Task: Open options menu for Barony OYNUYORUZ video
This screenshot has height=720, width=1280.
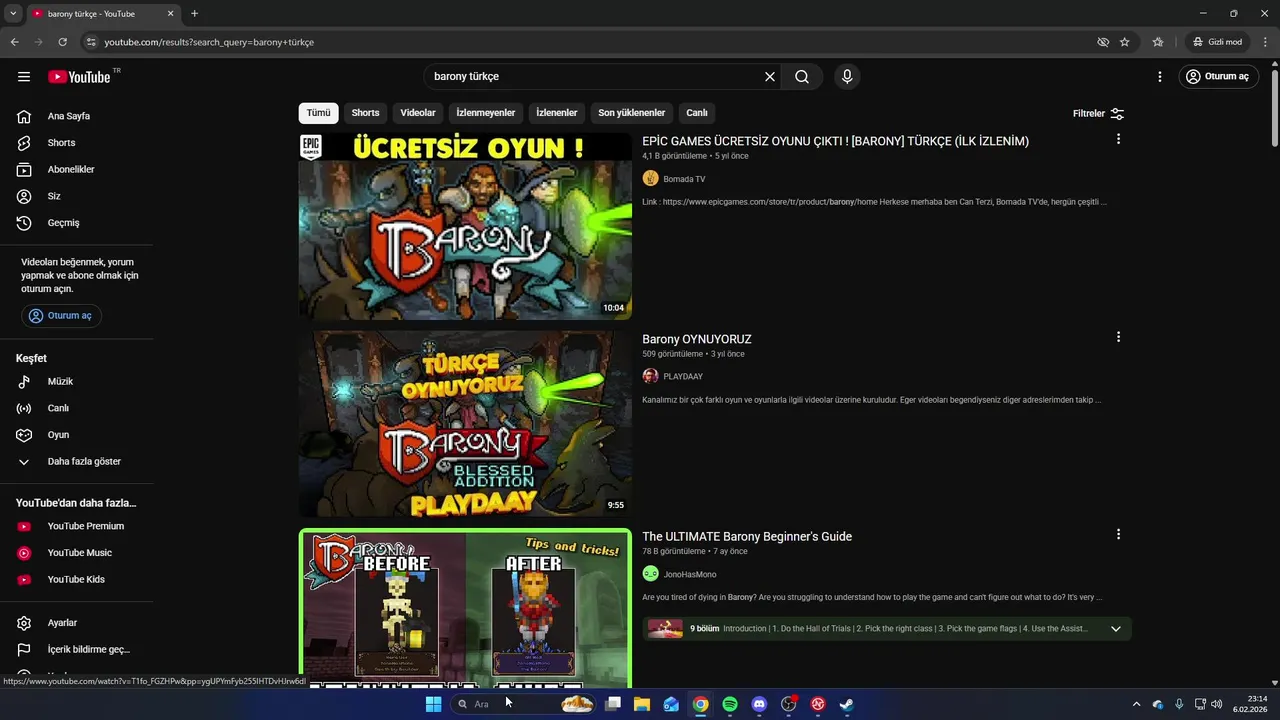Action: coord(1118,337)
